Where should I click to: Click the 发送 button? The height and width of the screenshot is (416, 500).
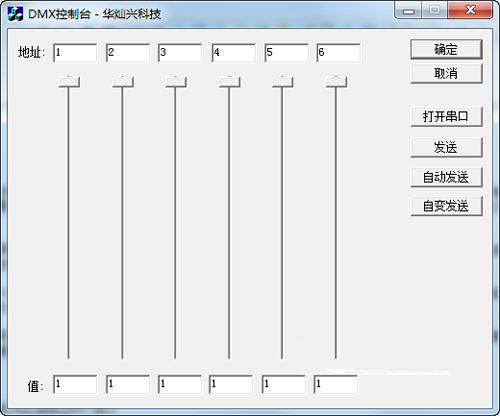(x=446, y=147)
